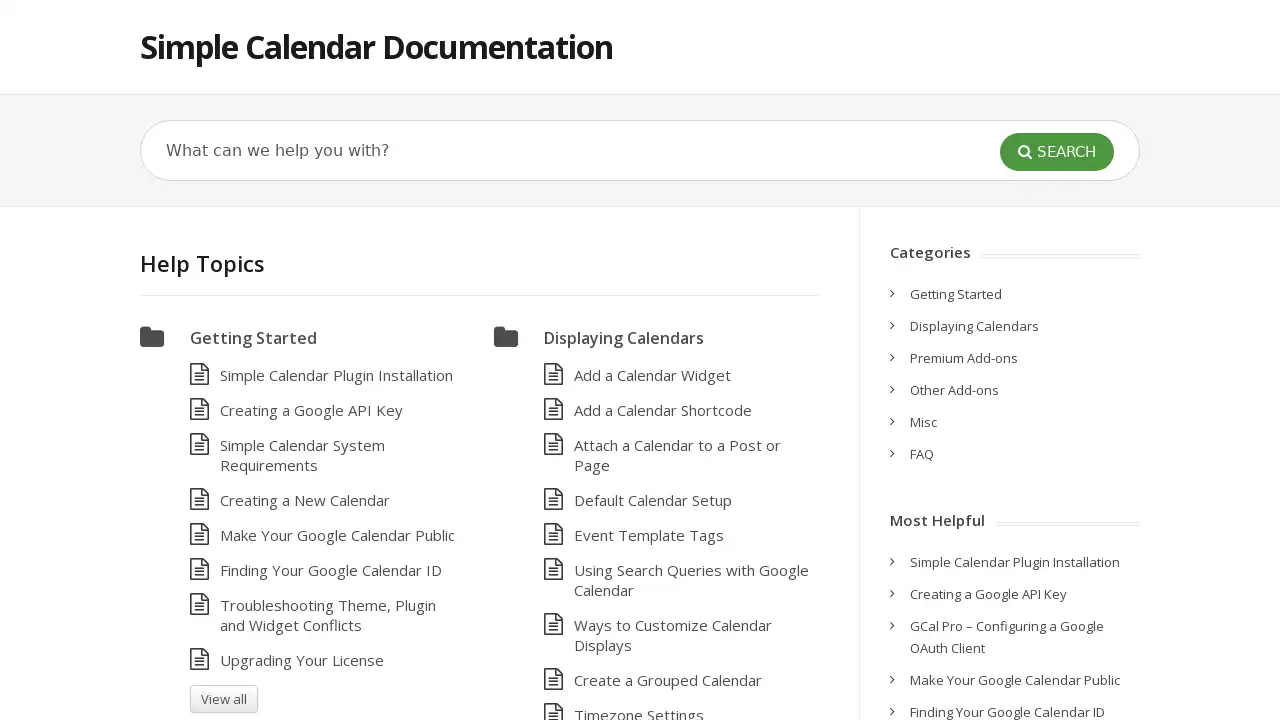The width and height of the screenshot is (1280, 720).
Task: Open Simple Calendar Plugin Installation article in Help Topics
Action: tap(336, 375)
